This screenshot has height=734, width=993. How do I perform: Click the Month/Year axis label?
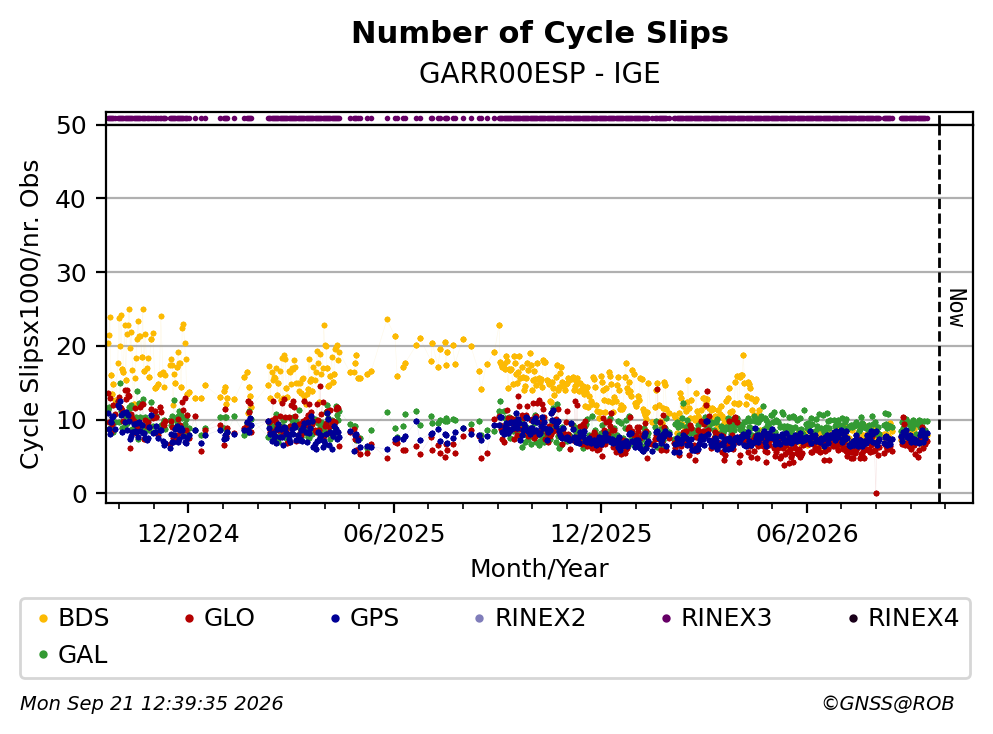coord(539,569)
